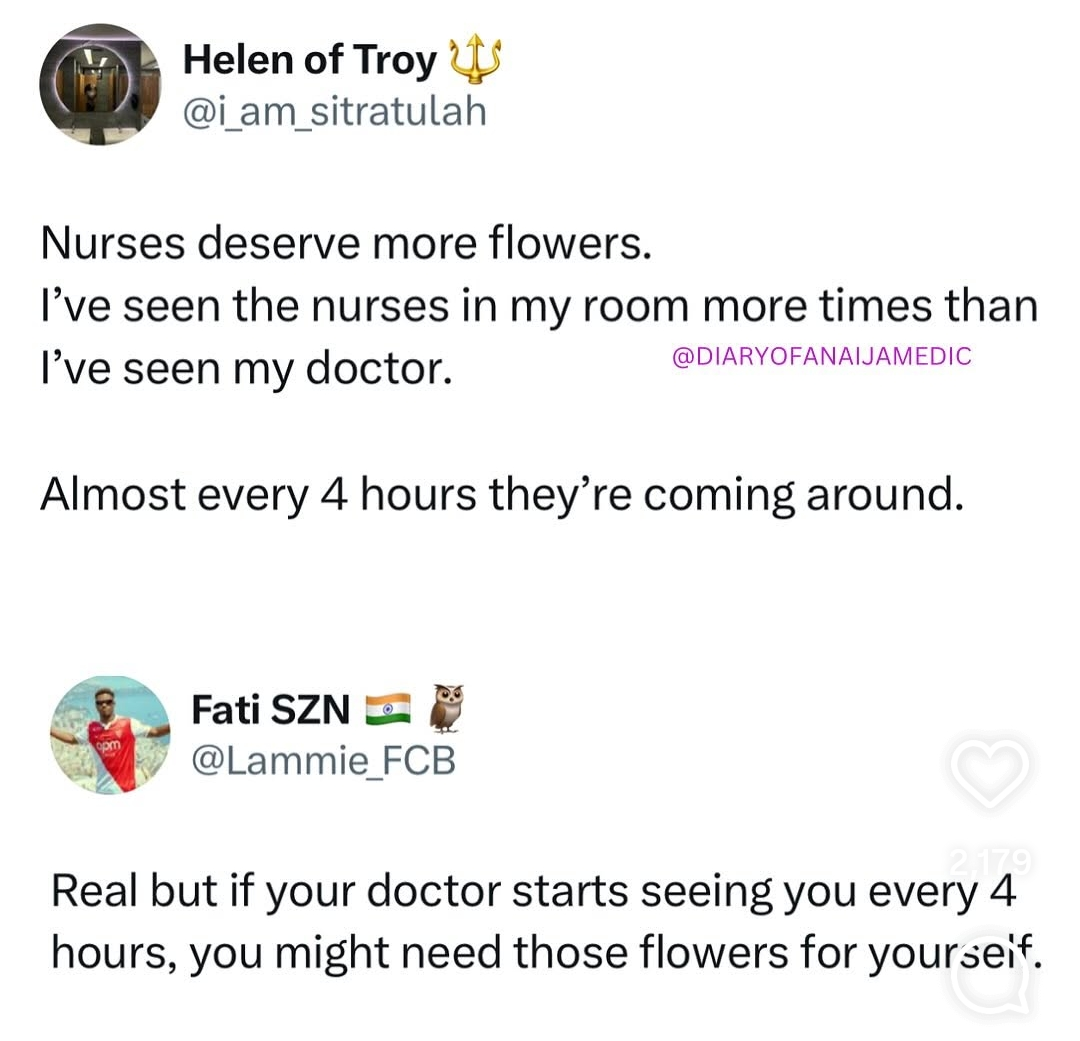The height and width of the screenshot is (1041, 1080).
Task: Click the Helen of Troy display name
Action: click(310, 61)
